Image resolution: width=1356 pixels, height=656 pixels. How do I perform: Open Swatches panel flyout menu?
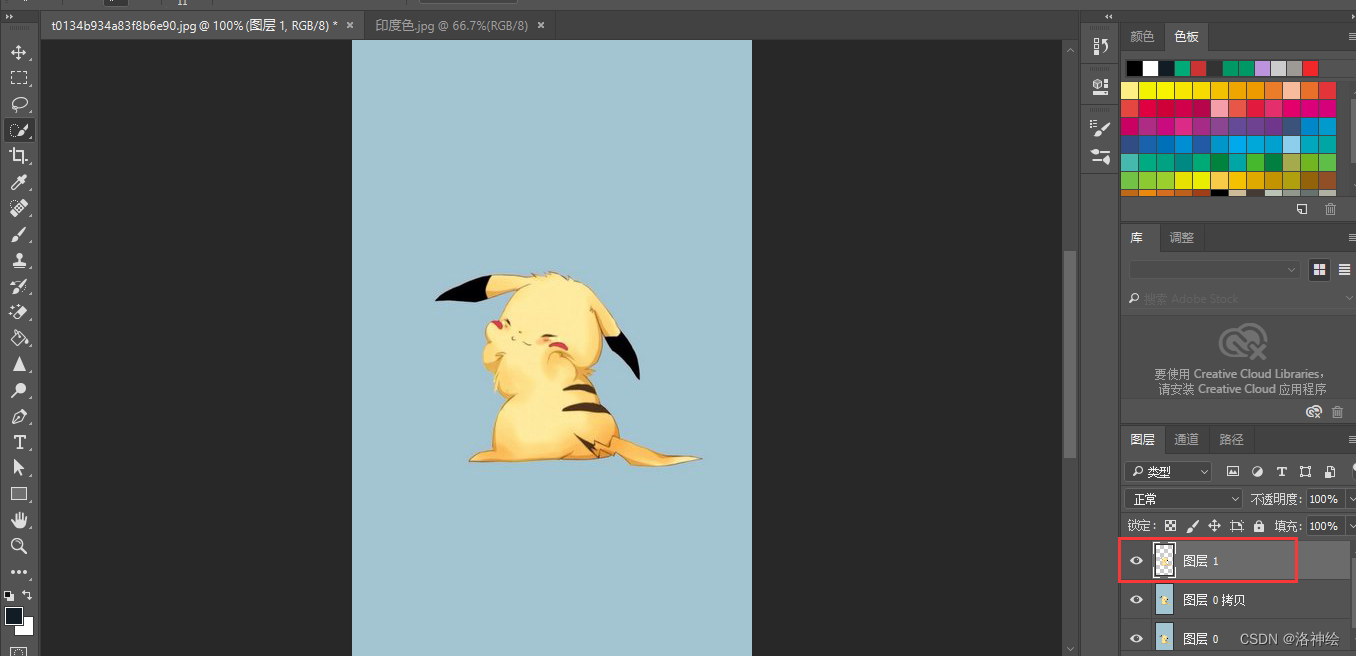(1350, 37)
